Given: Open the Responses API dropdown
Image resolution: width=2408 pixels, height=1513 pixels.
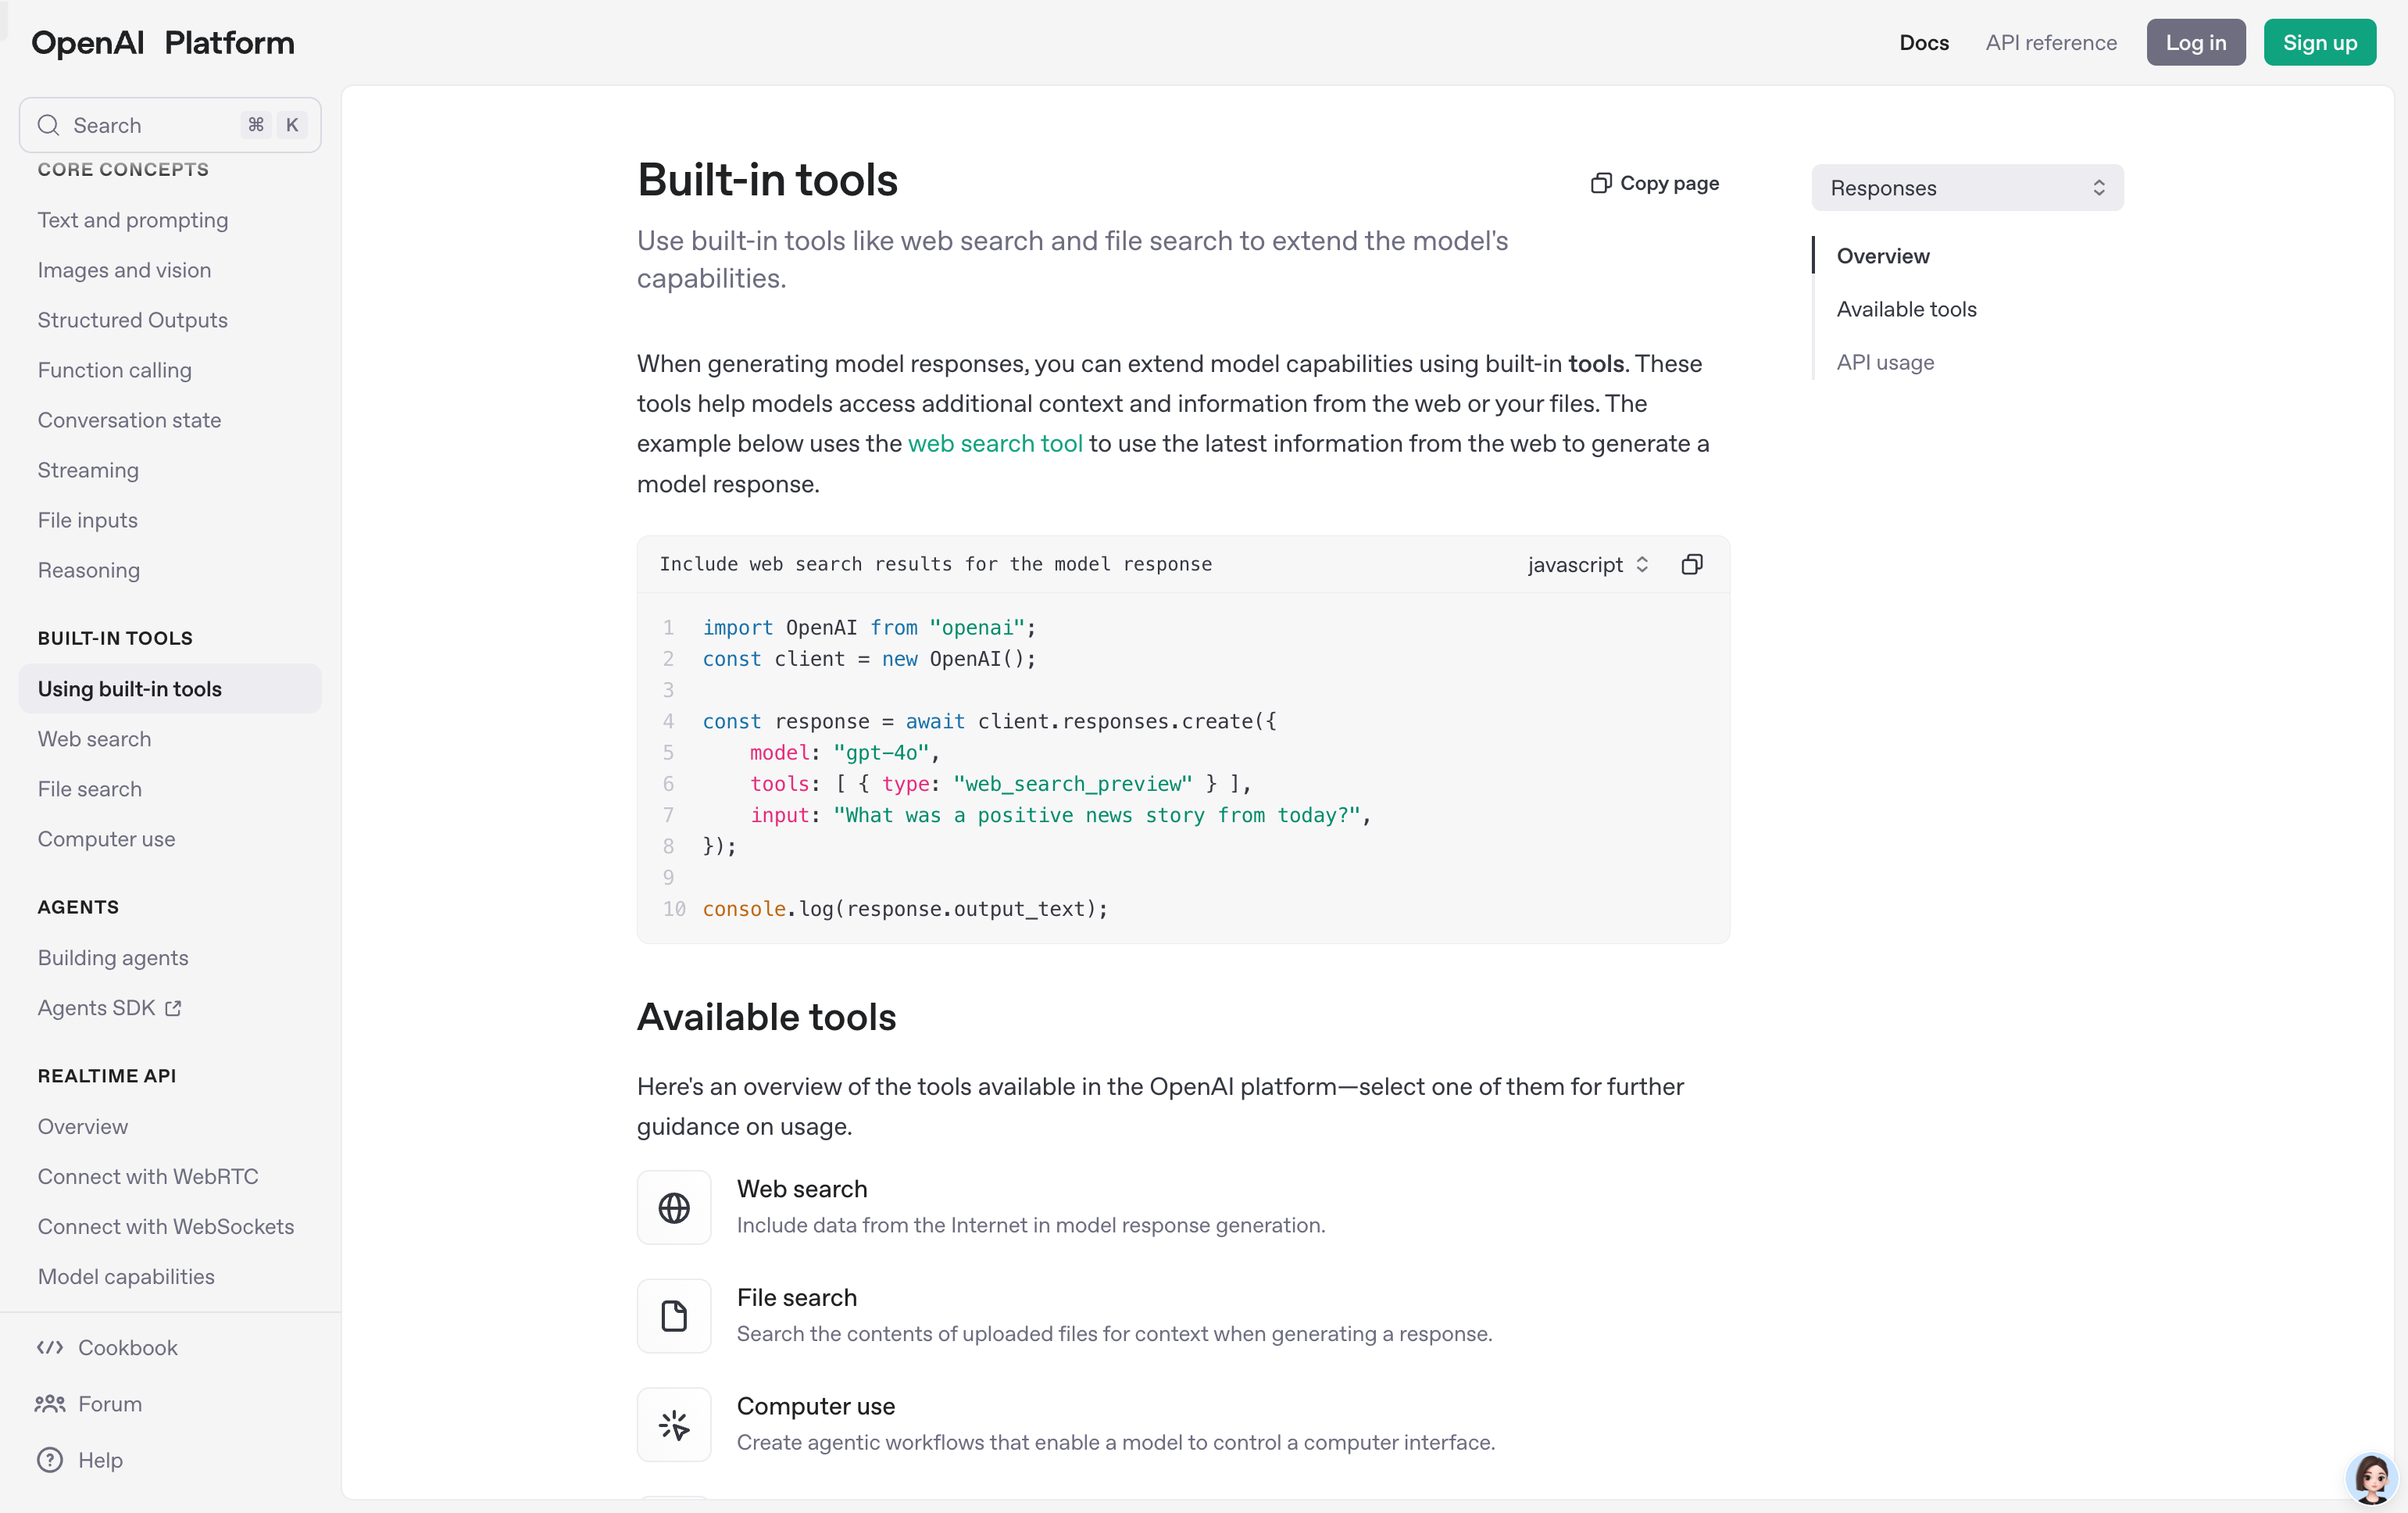Looking at the screenshot, I should [x=1967, y=188].
